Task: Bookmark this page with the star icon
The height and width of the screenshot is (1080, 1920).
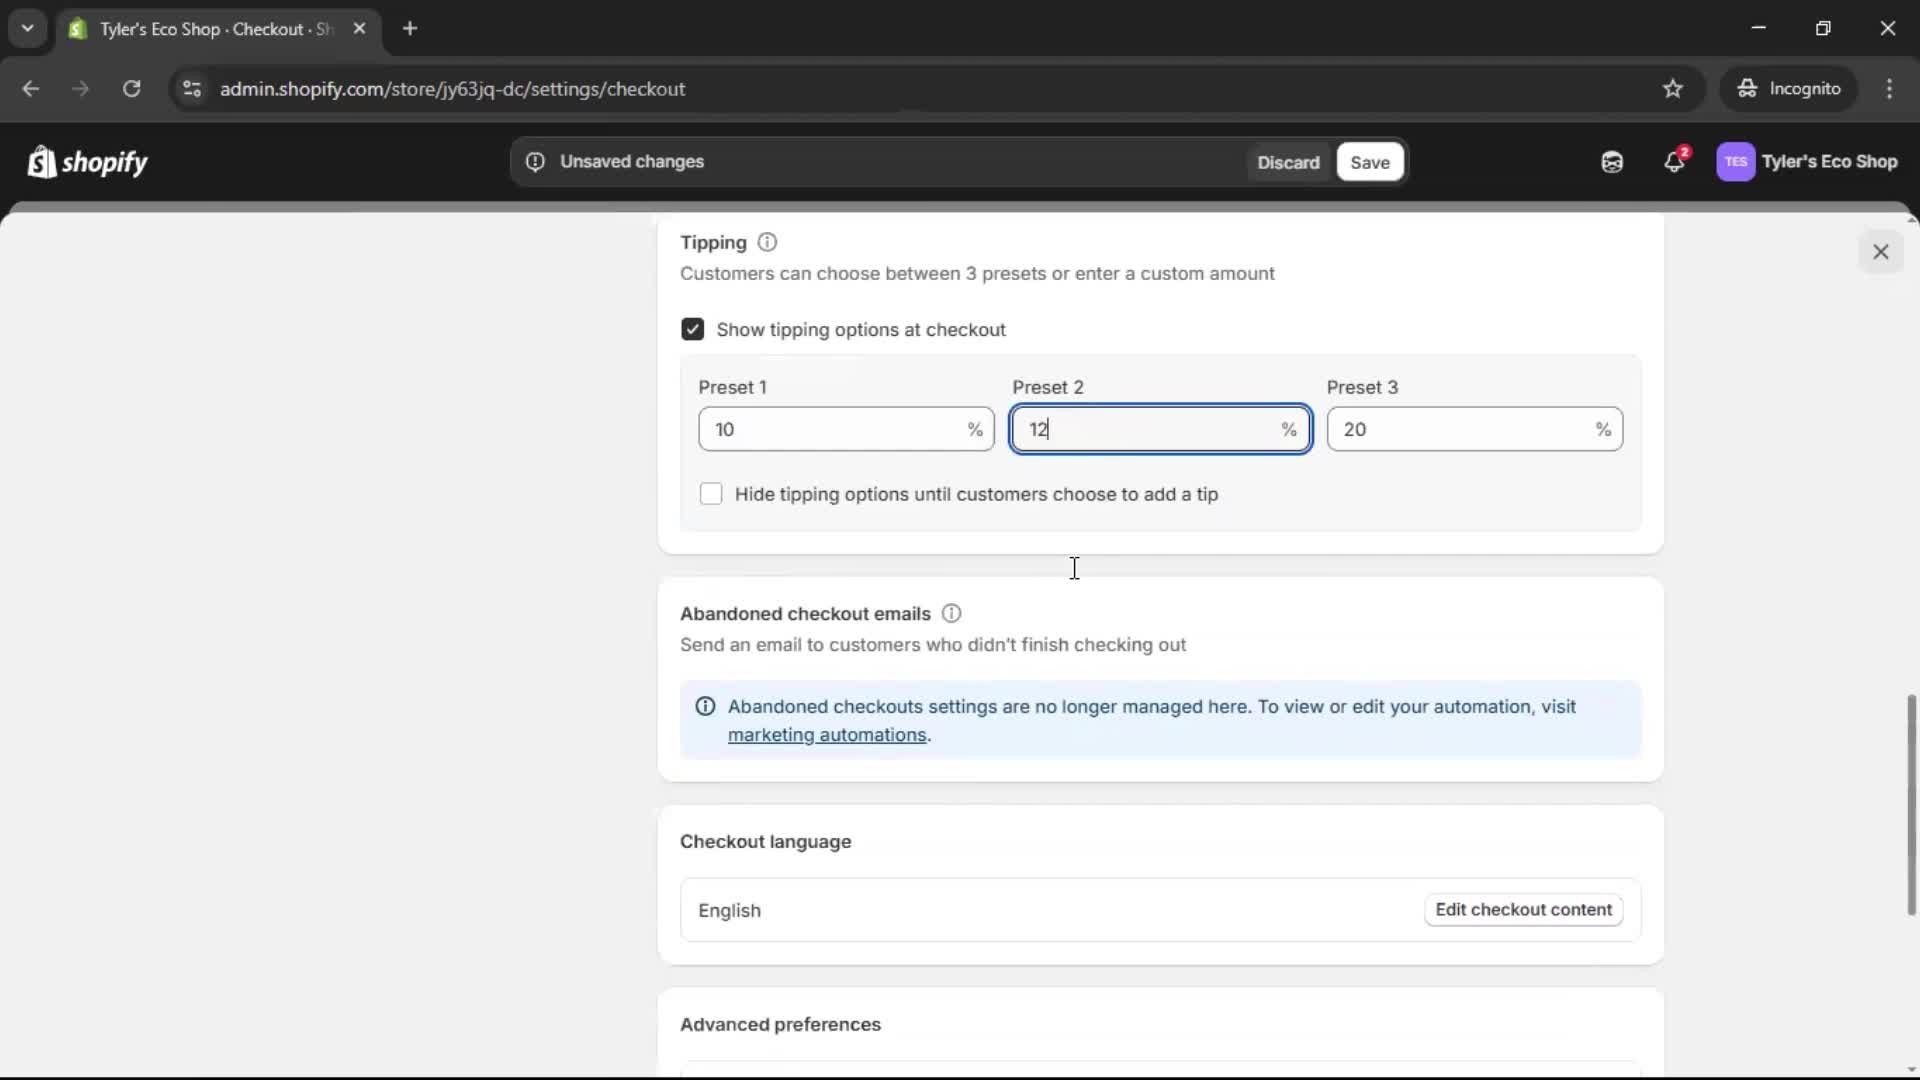Action: click(1673, 89)
